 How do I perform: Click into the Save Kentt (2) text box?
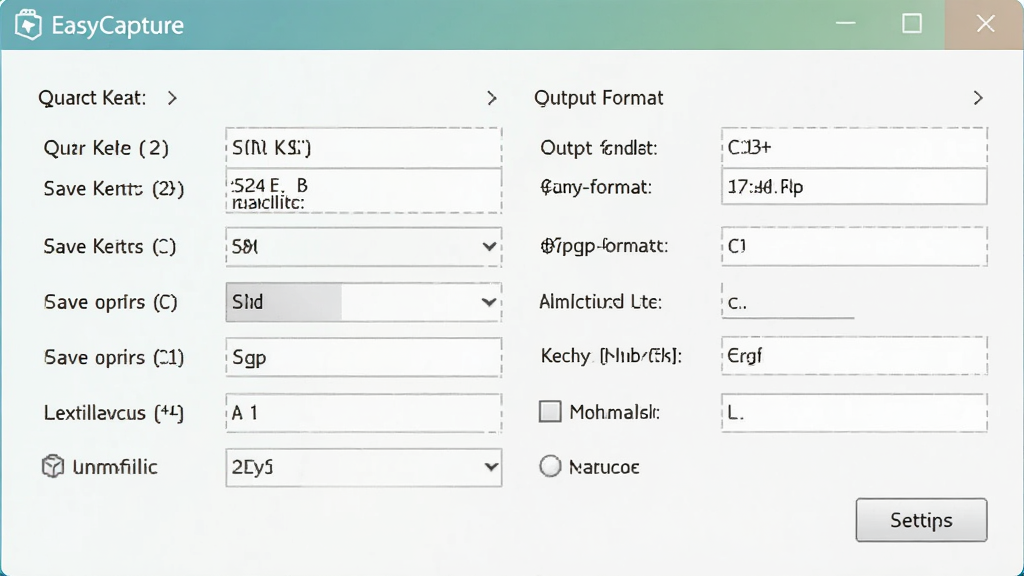click(364, 191)
